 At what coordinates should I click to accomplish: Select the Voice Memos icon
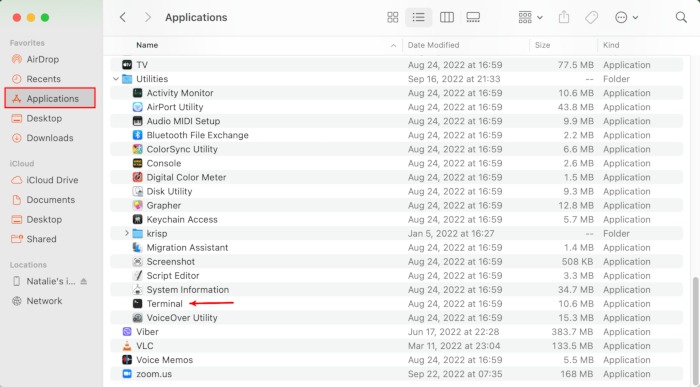(127, 360)
